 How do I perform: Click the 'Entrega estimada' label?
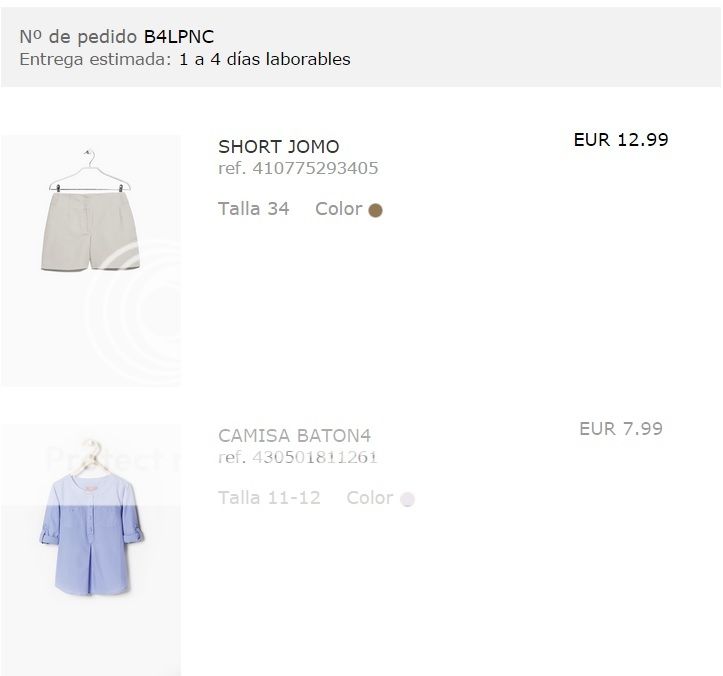[96, 59]
